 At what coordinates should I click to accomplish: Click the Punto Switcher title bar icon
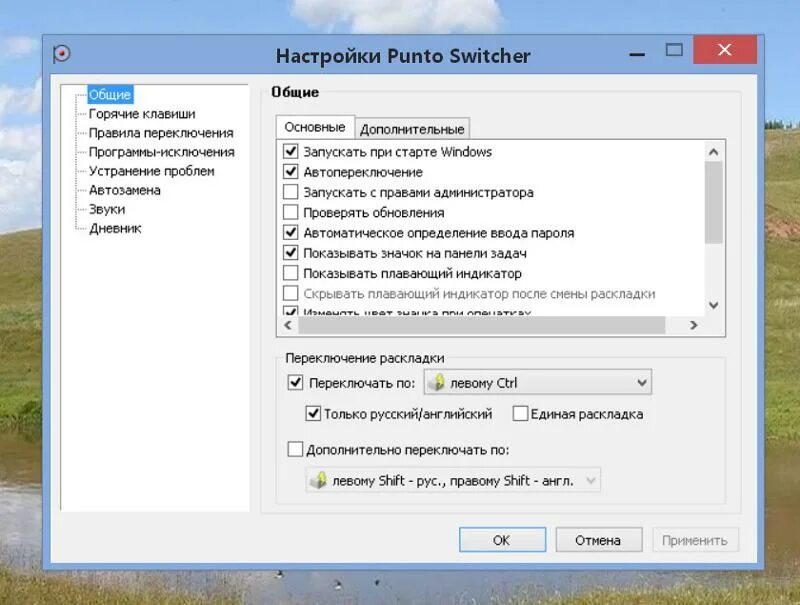[62, 54]
